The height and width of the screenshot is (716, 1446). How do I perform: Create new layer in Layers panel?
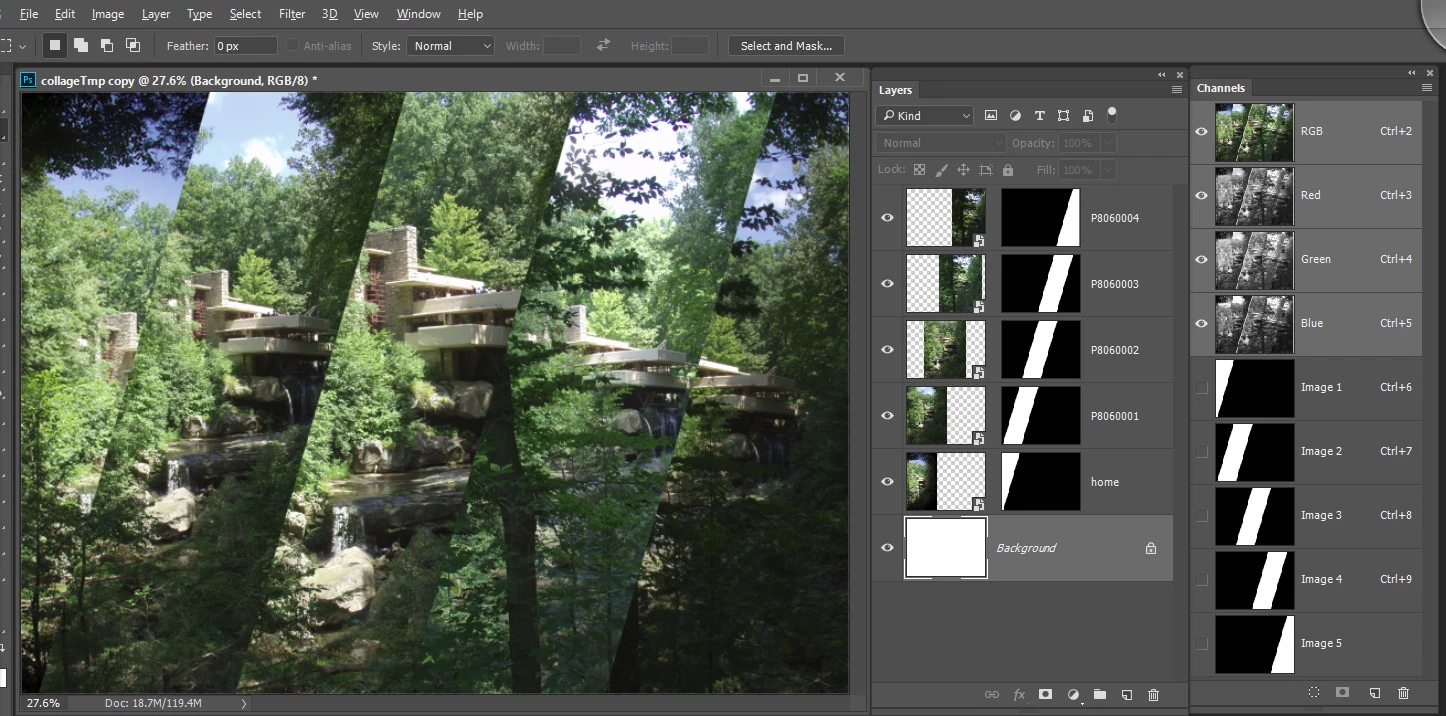click(1126, 694)
